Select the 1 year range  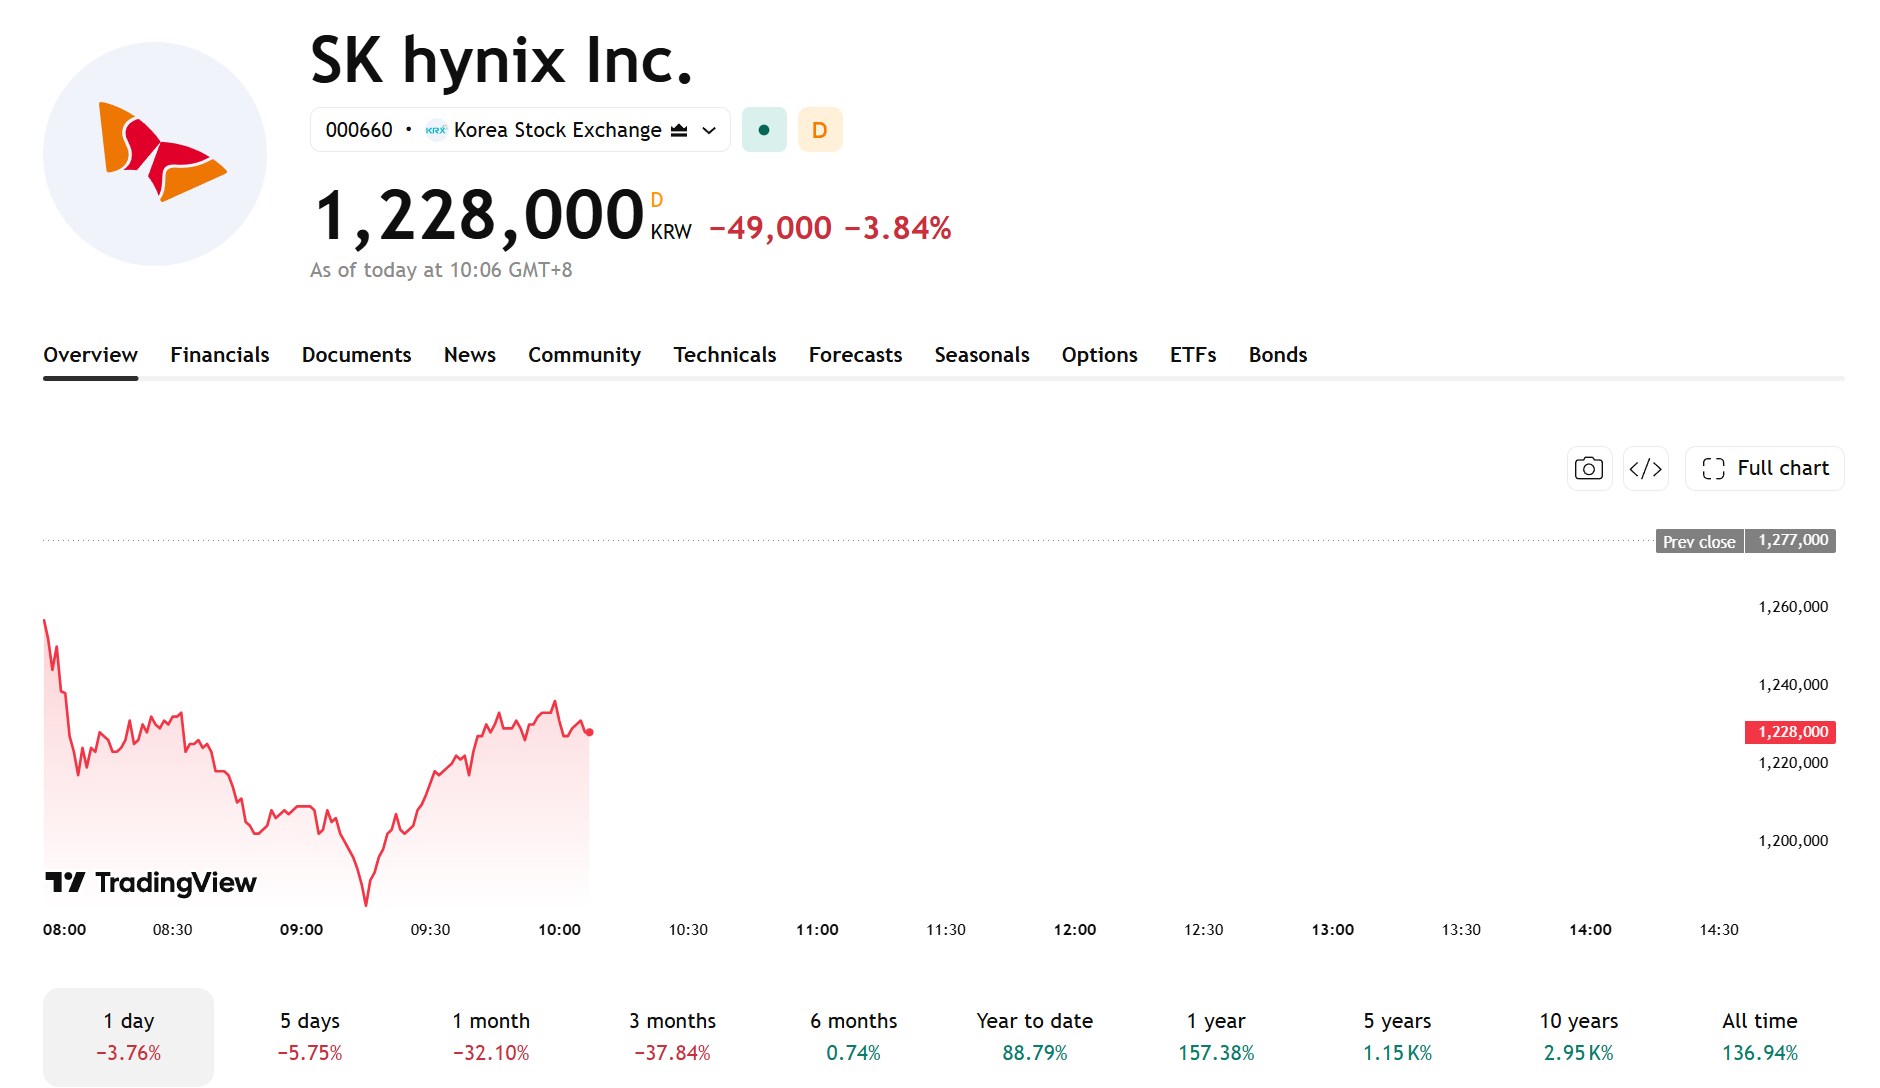click(x=1216, y=1036)
